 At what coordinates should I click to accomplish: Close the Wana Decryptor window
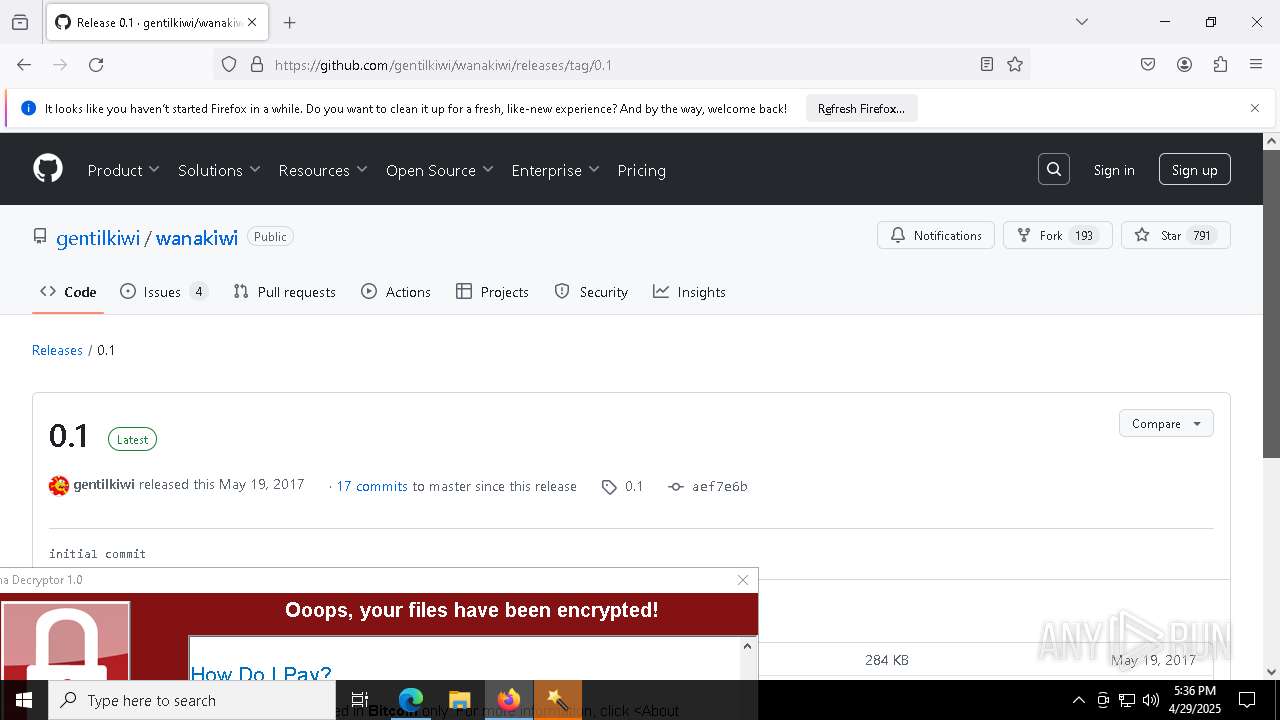tap(743, 580)
